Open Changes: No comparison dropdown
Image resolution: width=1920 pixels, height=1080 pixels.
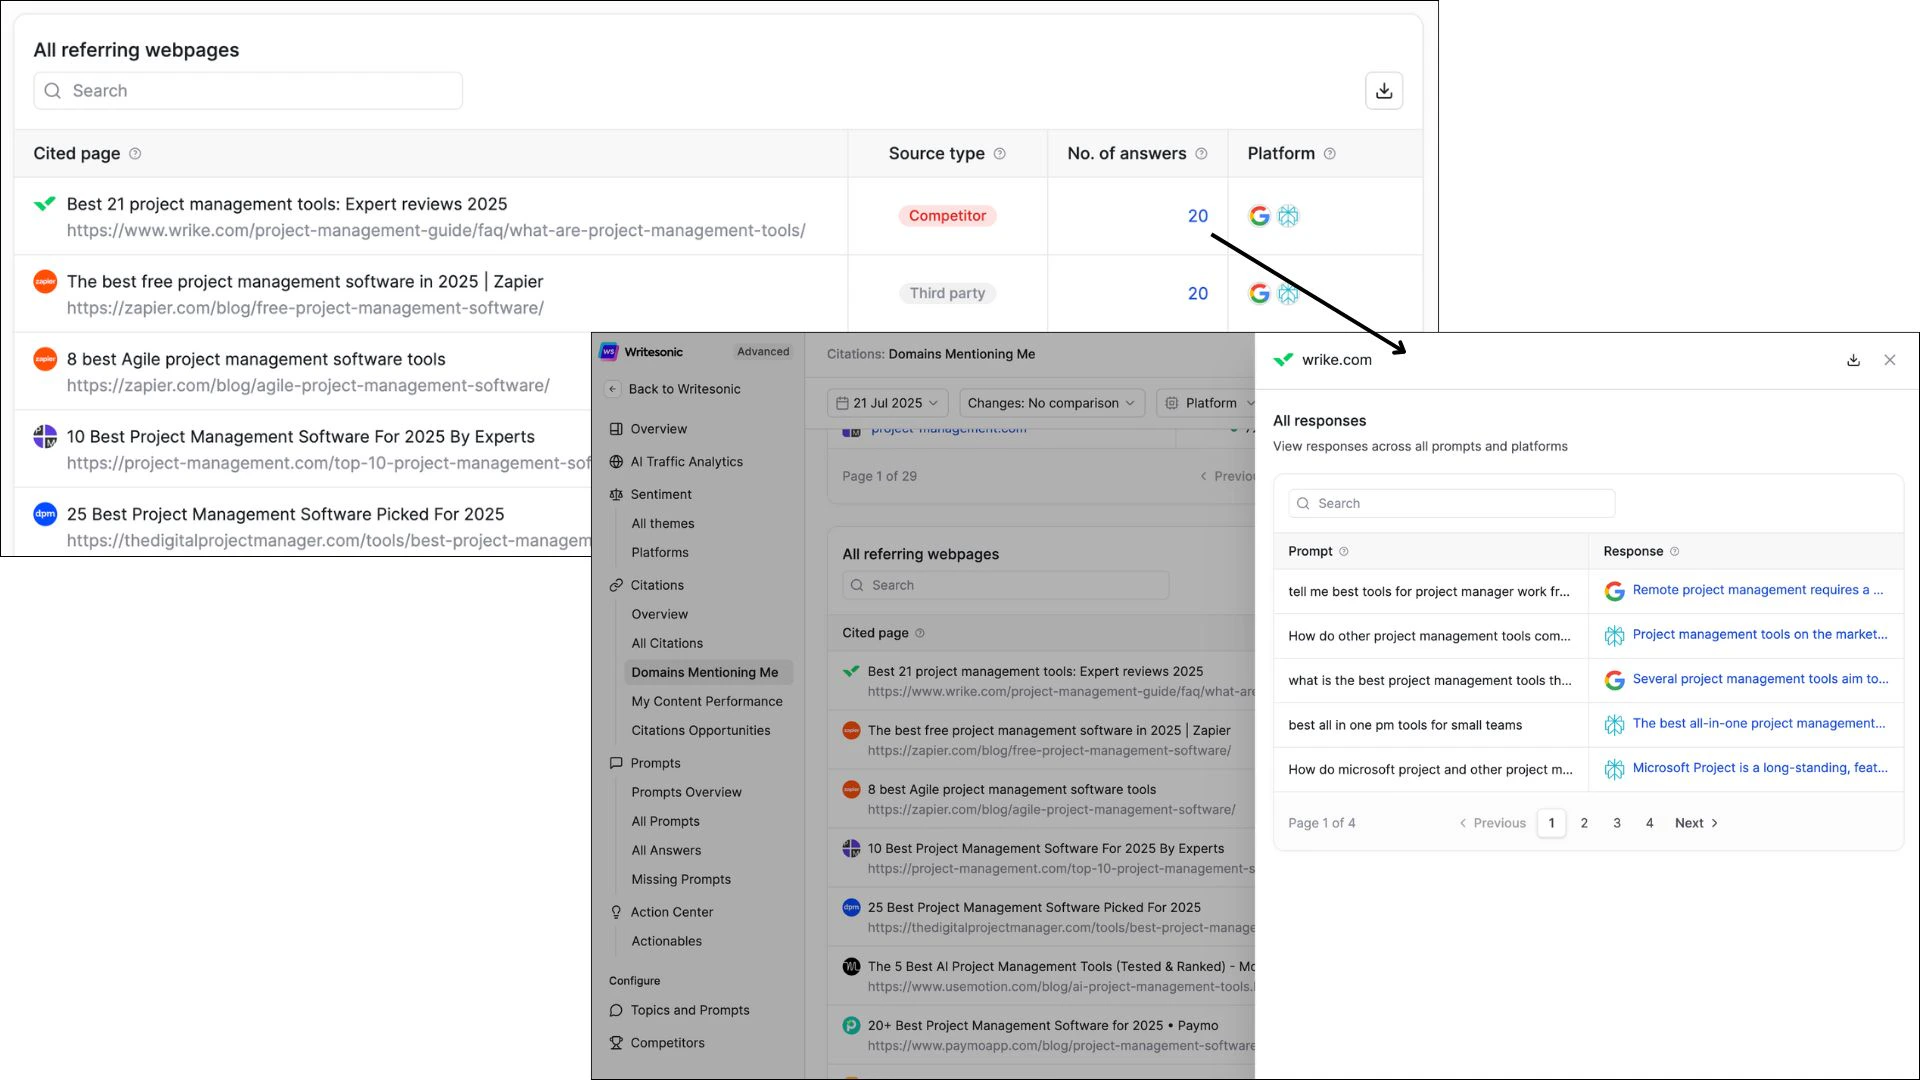pos(1052,403)
